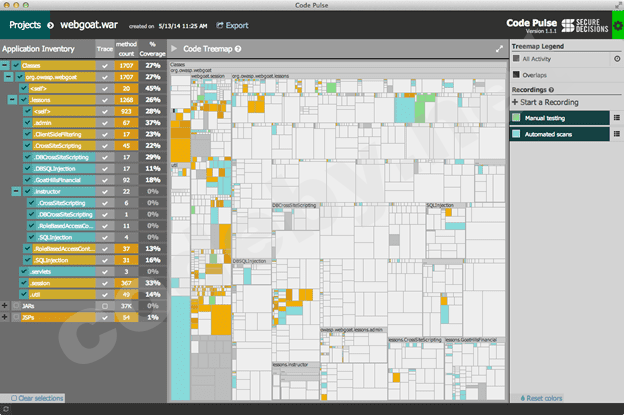
Task: Open the green settings gear icon
Action: coord(618,25)
